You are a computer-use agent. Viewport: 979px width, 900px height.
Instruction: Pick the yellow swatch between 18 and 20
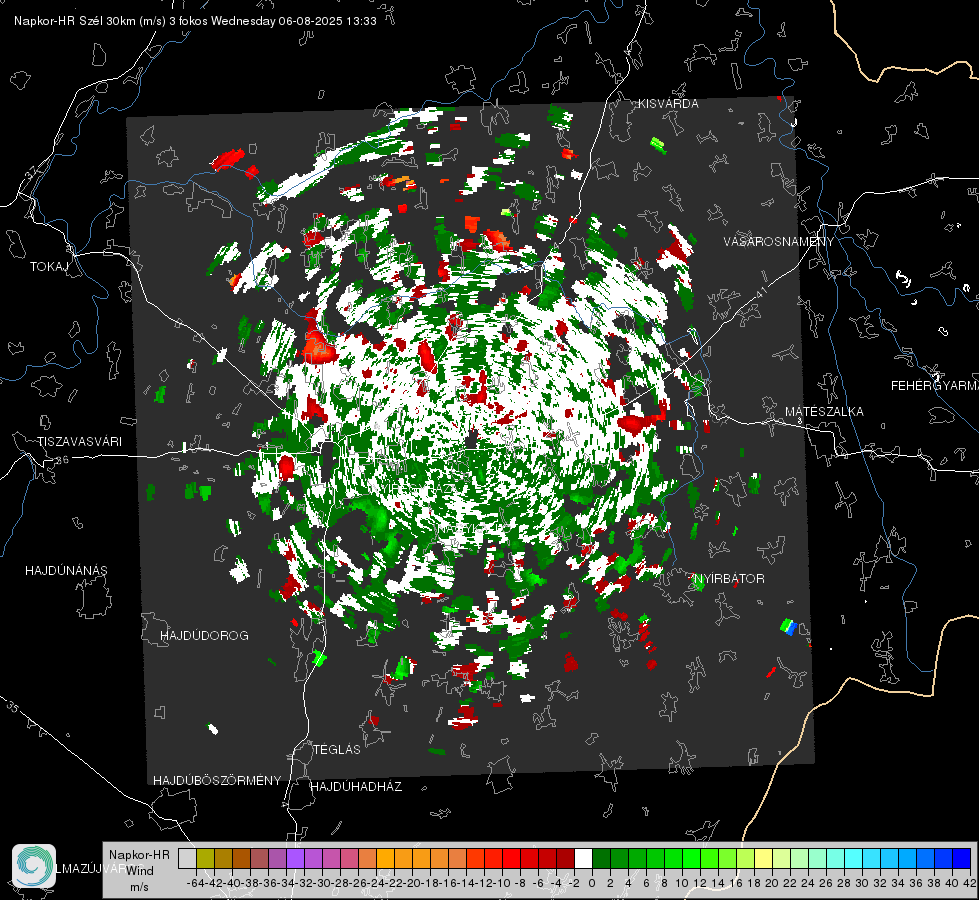(x=763, y=858)
